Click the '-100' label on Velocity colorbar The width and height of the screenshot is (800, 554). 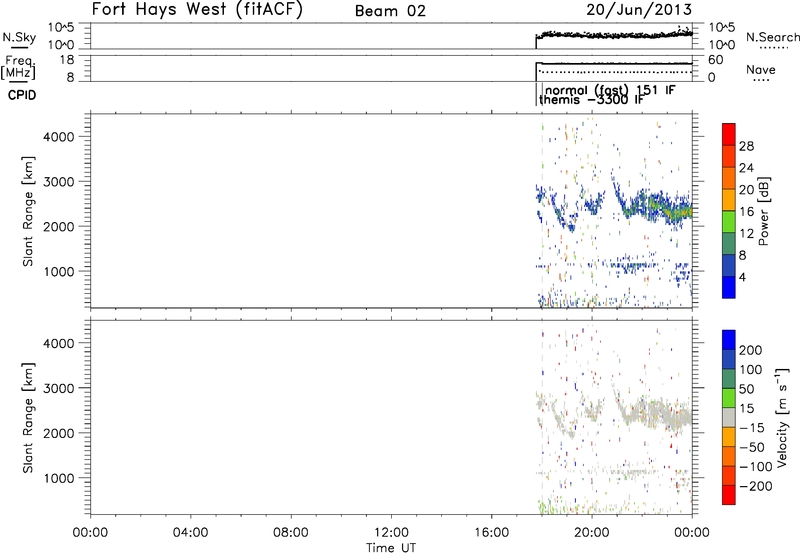[756, 467]
